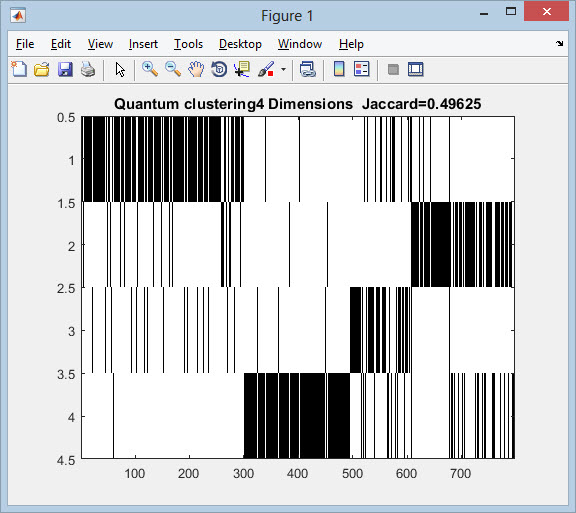Save figure using the floppy disk icon
Viewport: 576px width, 513px height.
pos(65,69)
